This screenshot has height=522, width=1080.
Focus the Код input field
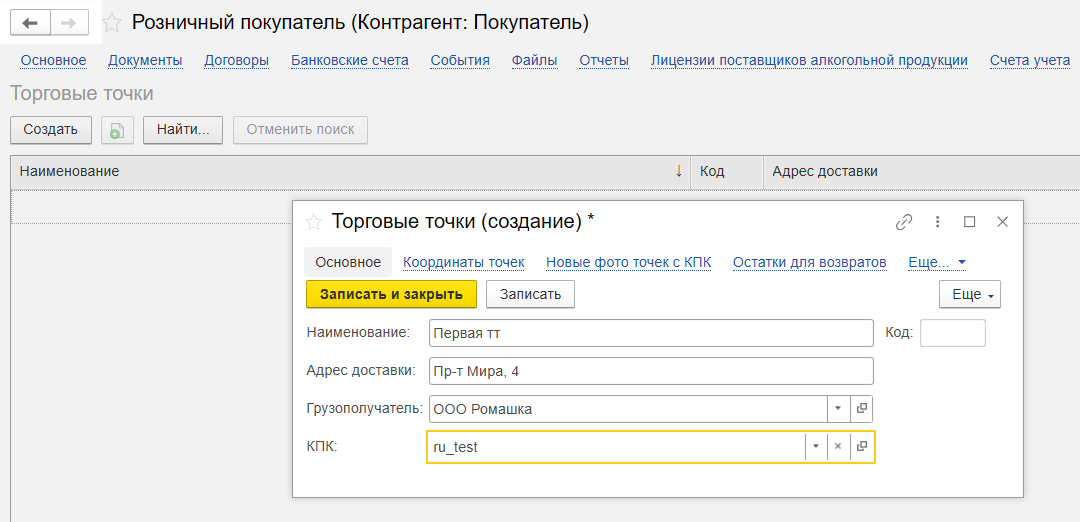pyautogui.click(x=953, y=333)
